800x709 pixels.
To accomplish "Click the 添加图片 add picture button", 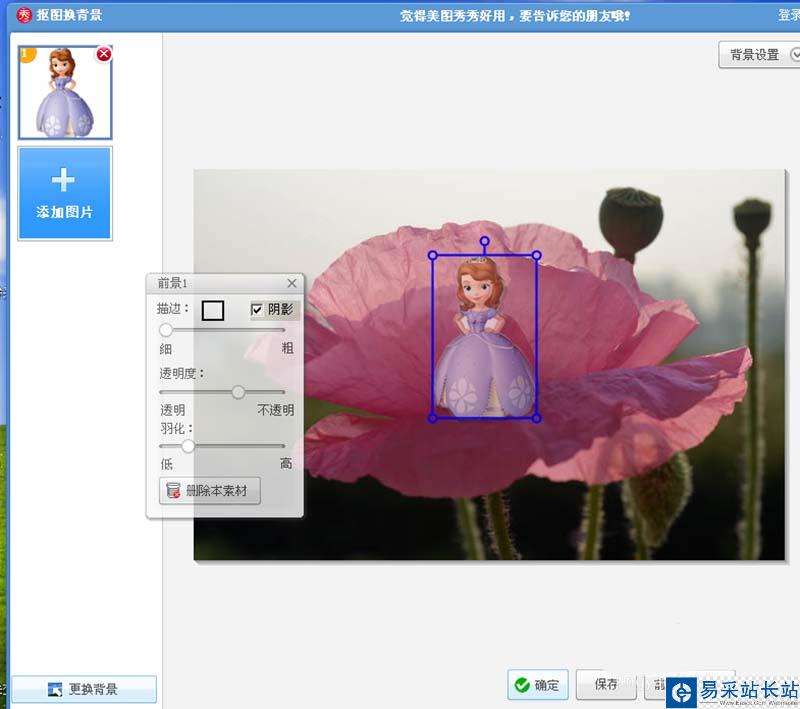I will click(x=65, y=193).
